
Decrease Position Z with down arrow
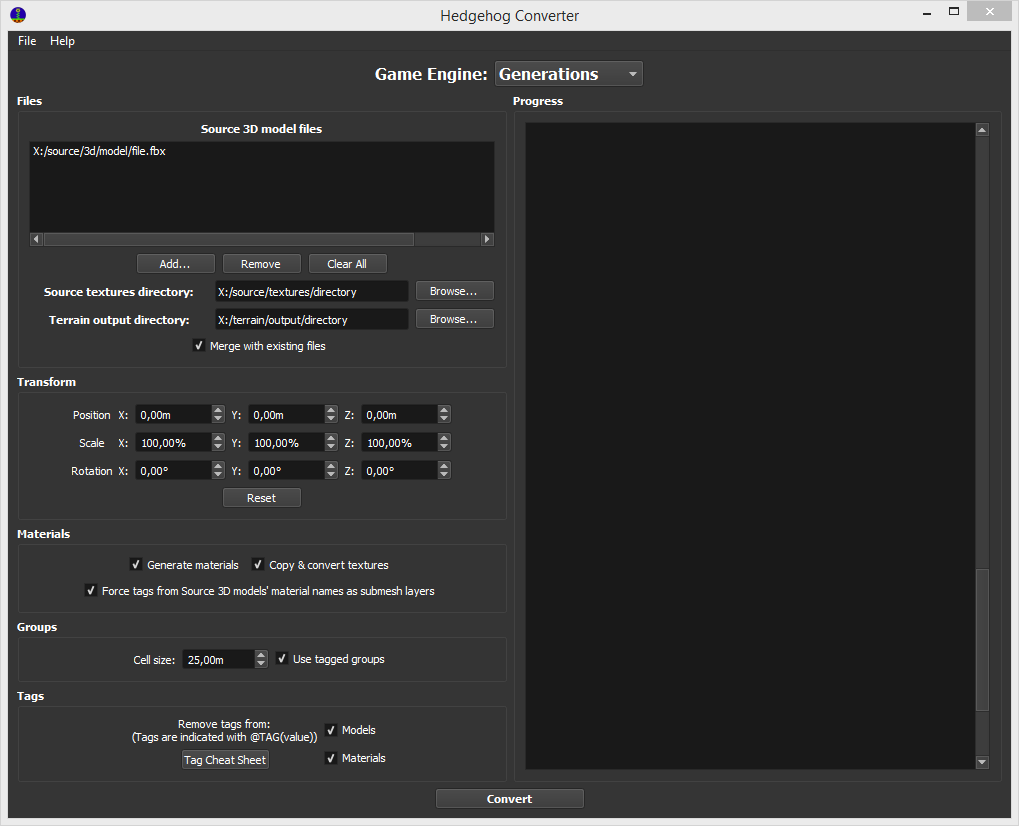tap(444, 419)
